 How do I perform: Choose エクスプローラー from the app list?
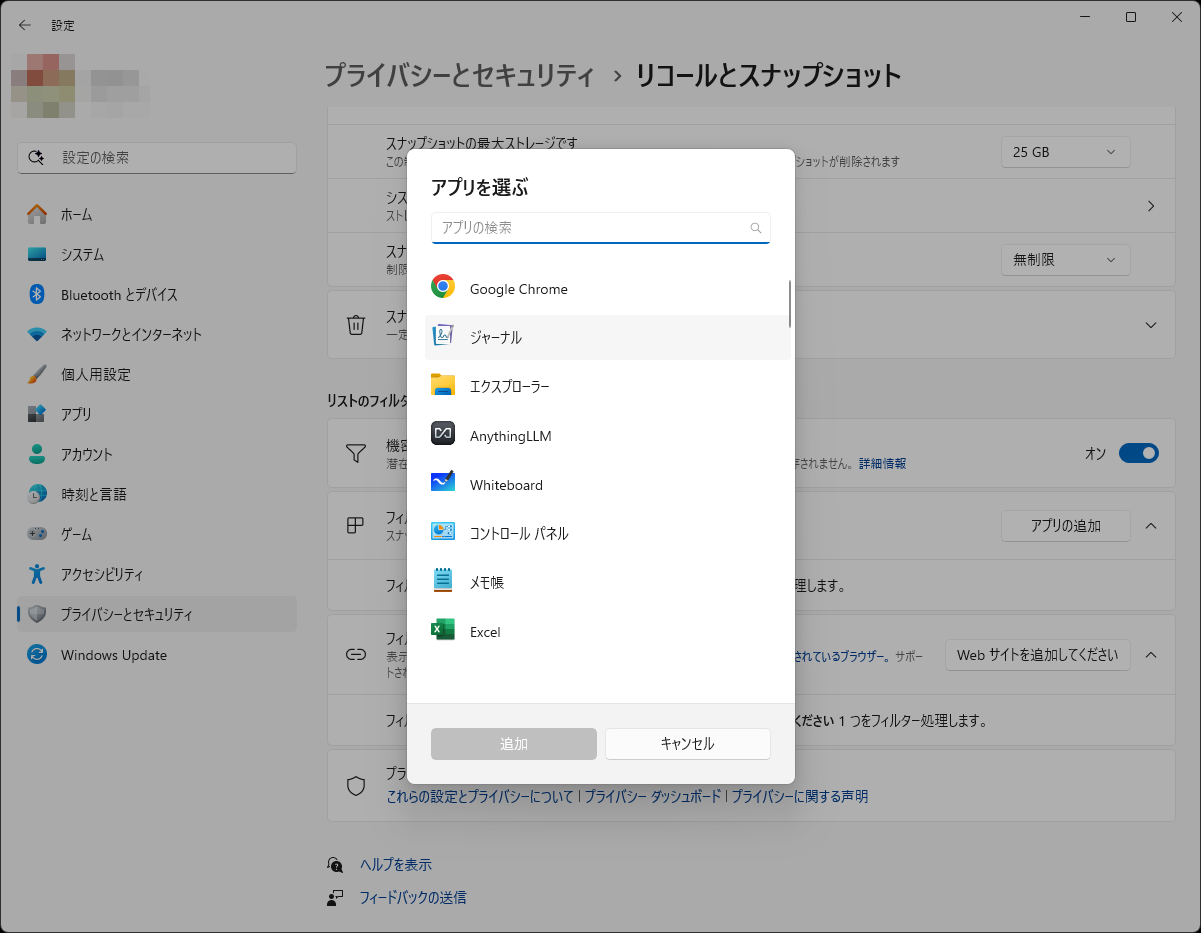tap(511, 385)
